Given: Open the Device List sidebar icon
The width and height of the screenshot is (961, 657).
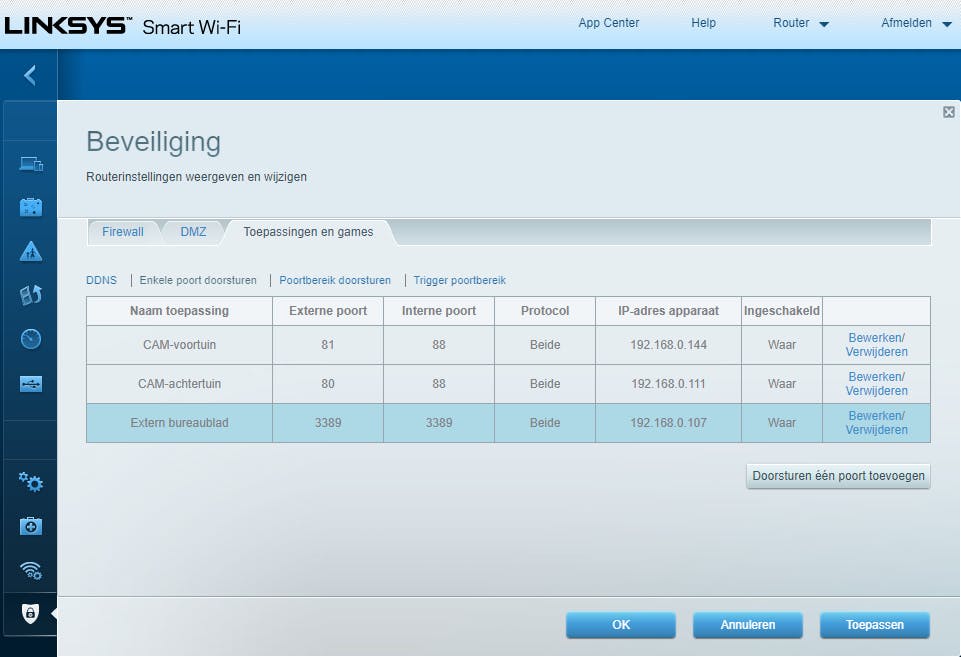Looking at the screenshot, I should 31,164.
